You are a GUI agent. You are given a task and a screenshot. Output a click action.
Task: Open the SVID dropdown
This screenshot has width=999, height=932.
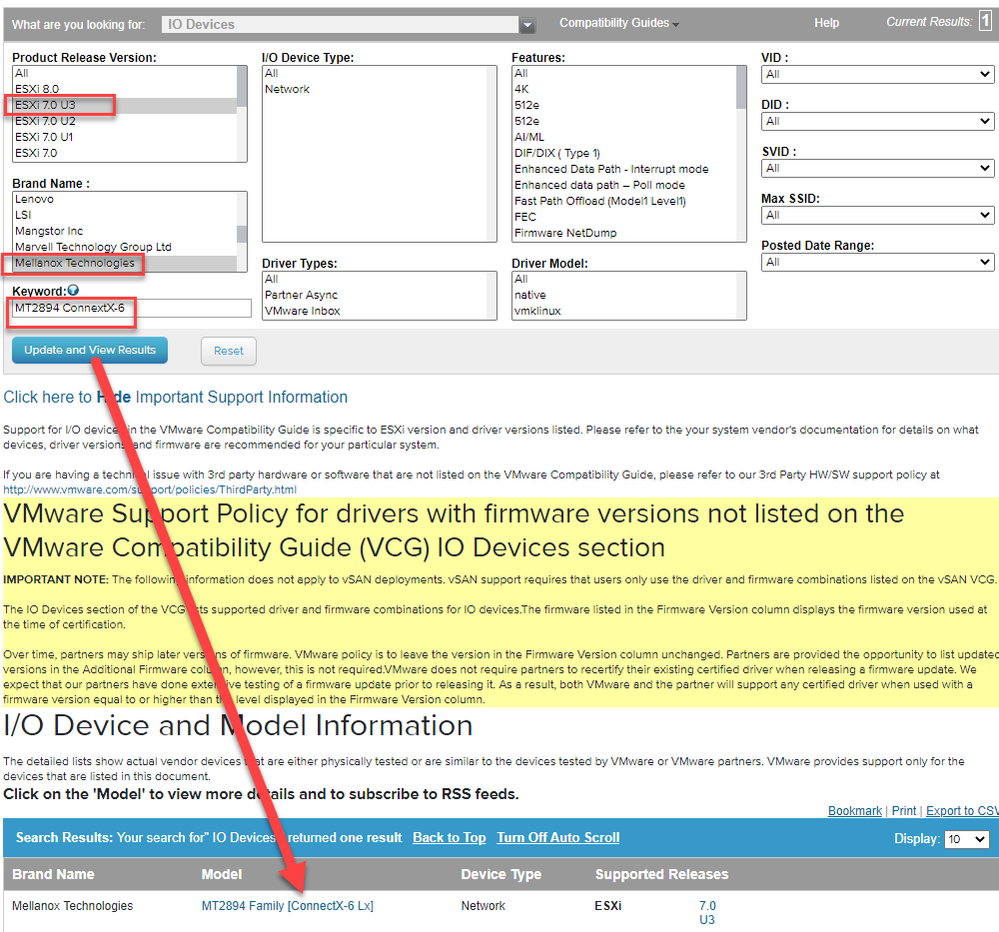click(x=877, y=168)
